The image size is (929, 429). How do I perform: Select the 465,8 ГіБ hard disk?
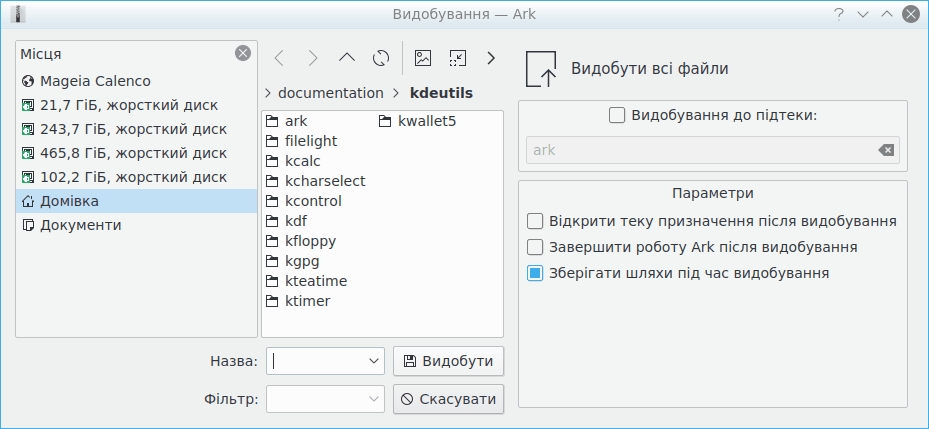click(x=133, y=153)
